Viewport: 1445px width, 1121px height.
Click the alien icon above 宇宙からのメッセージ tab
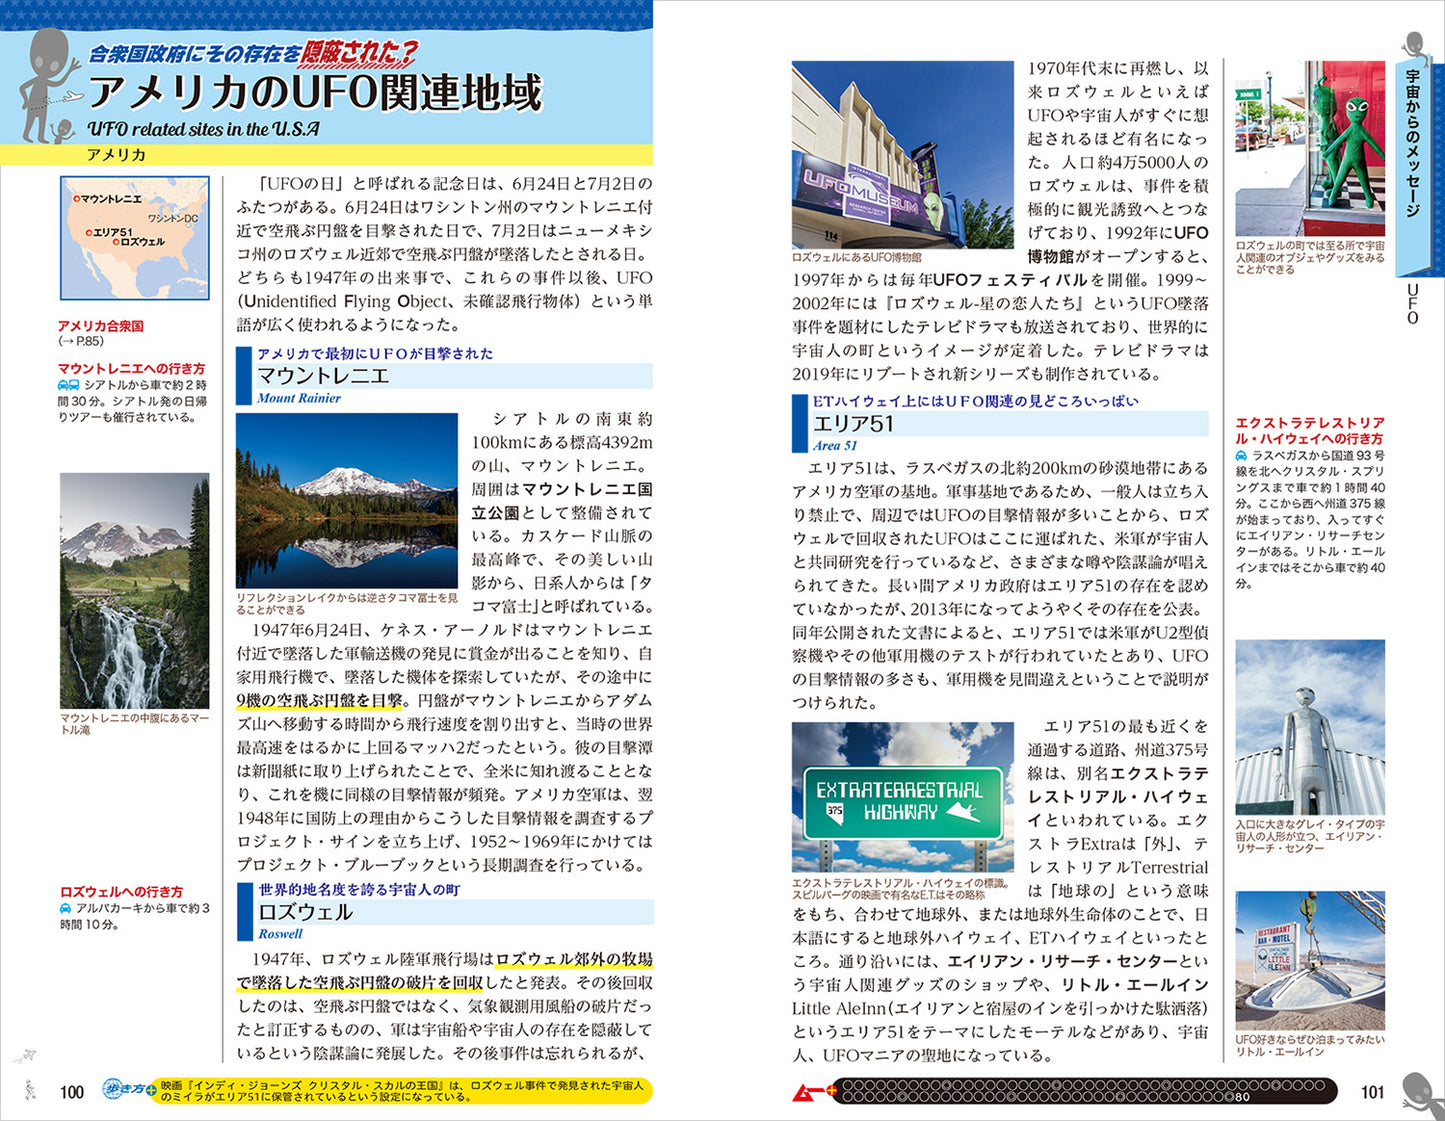(x=1414, y=45)
